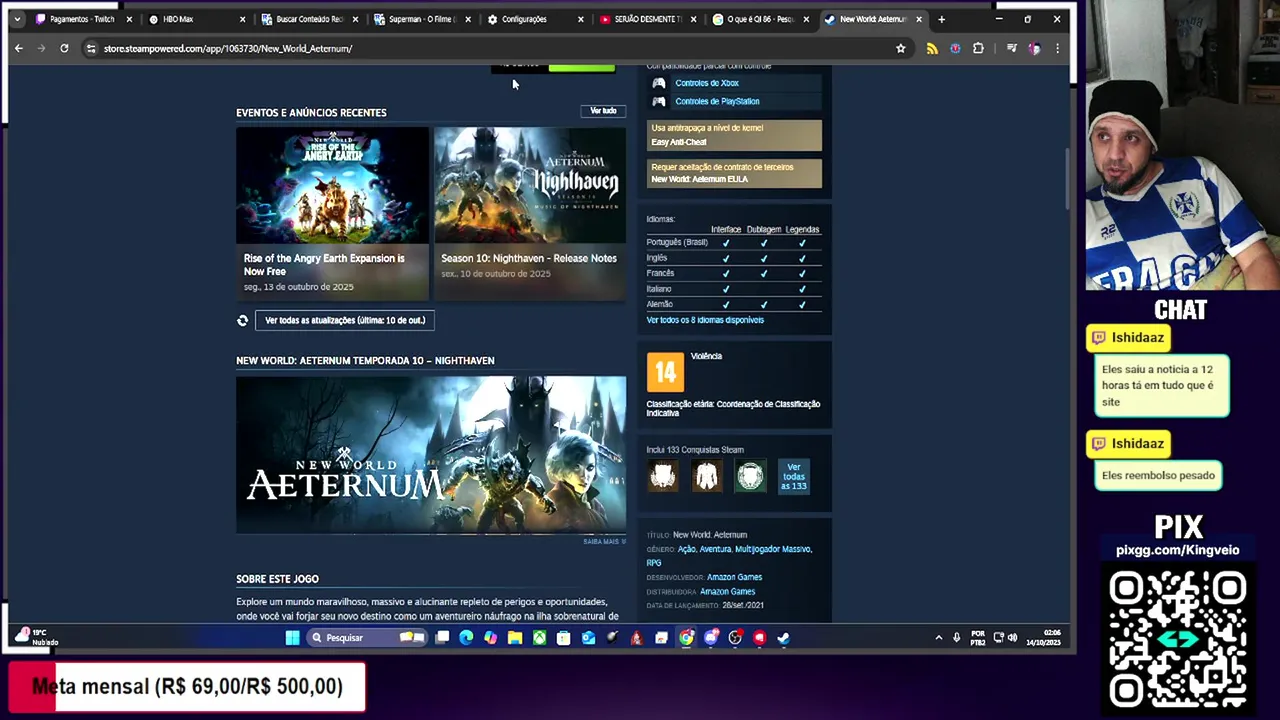Click the Xbox controller icon
Image resolution: width=1280 pixels, height=720 pixels.
coord(658,83)
